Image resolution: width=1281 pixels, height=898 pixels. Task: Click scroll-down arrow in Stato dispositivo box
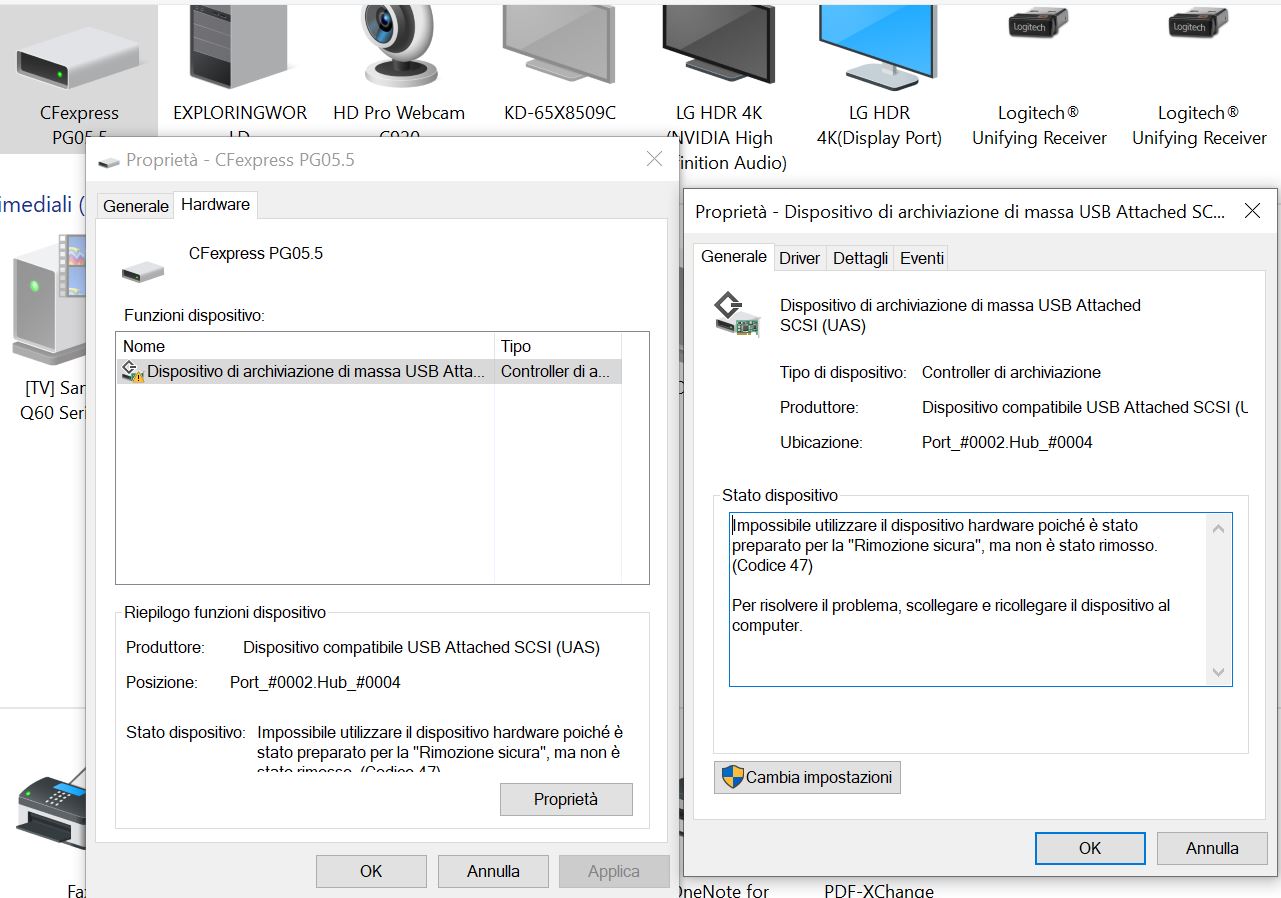pyautogui.click(x=1218, y=673)
